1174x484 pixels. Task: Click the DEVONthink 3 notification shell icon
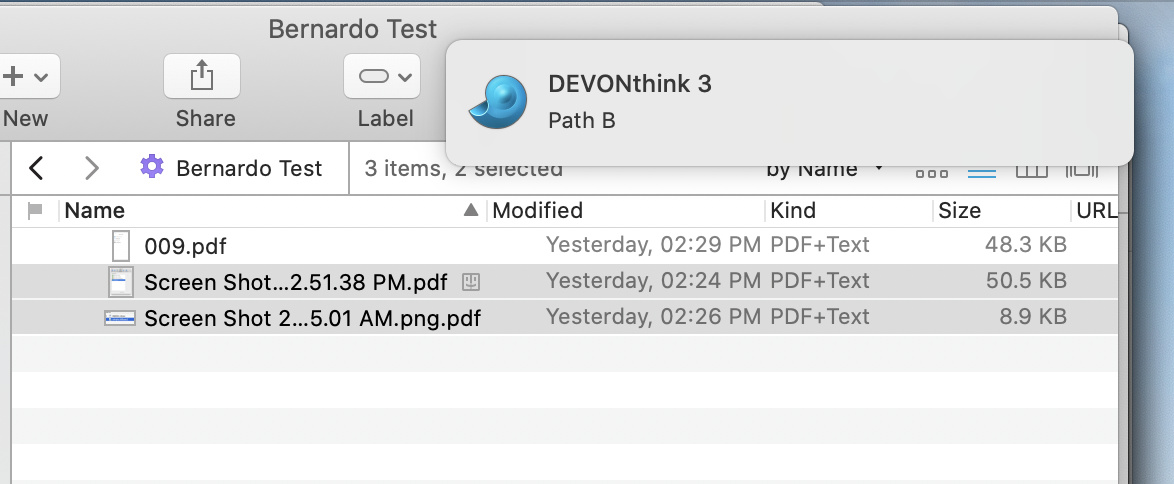[x=497, y=102]
